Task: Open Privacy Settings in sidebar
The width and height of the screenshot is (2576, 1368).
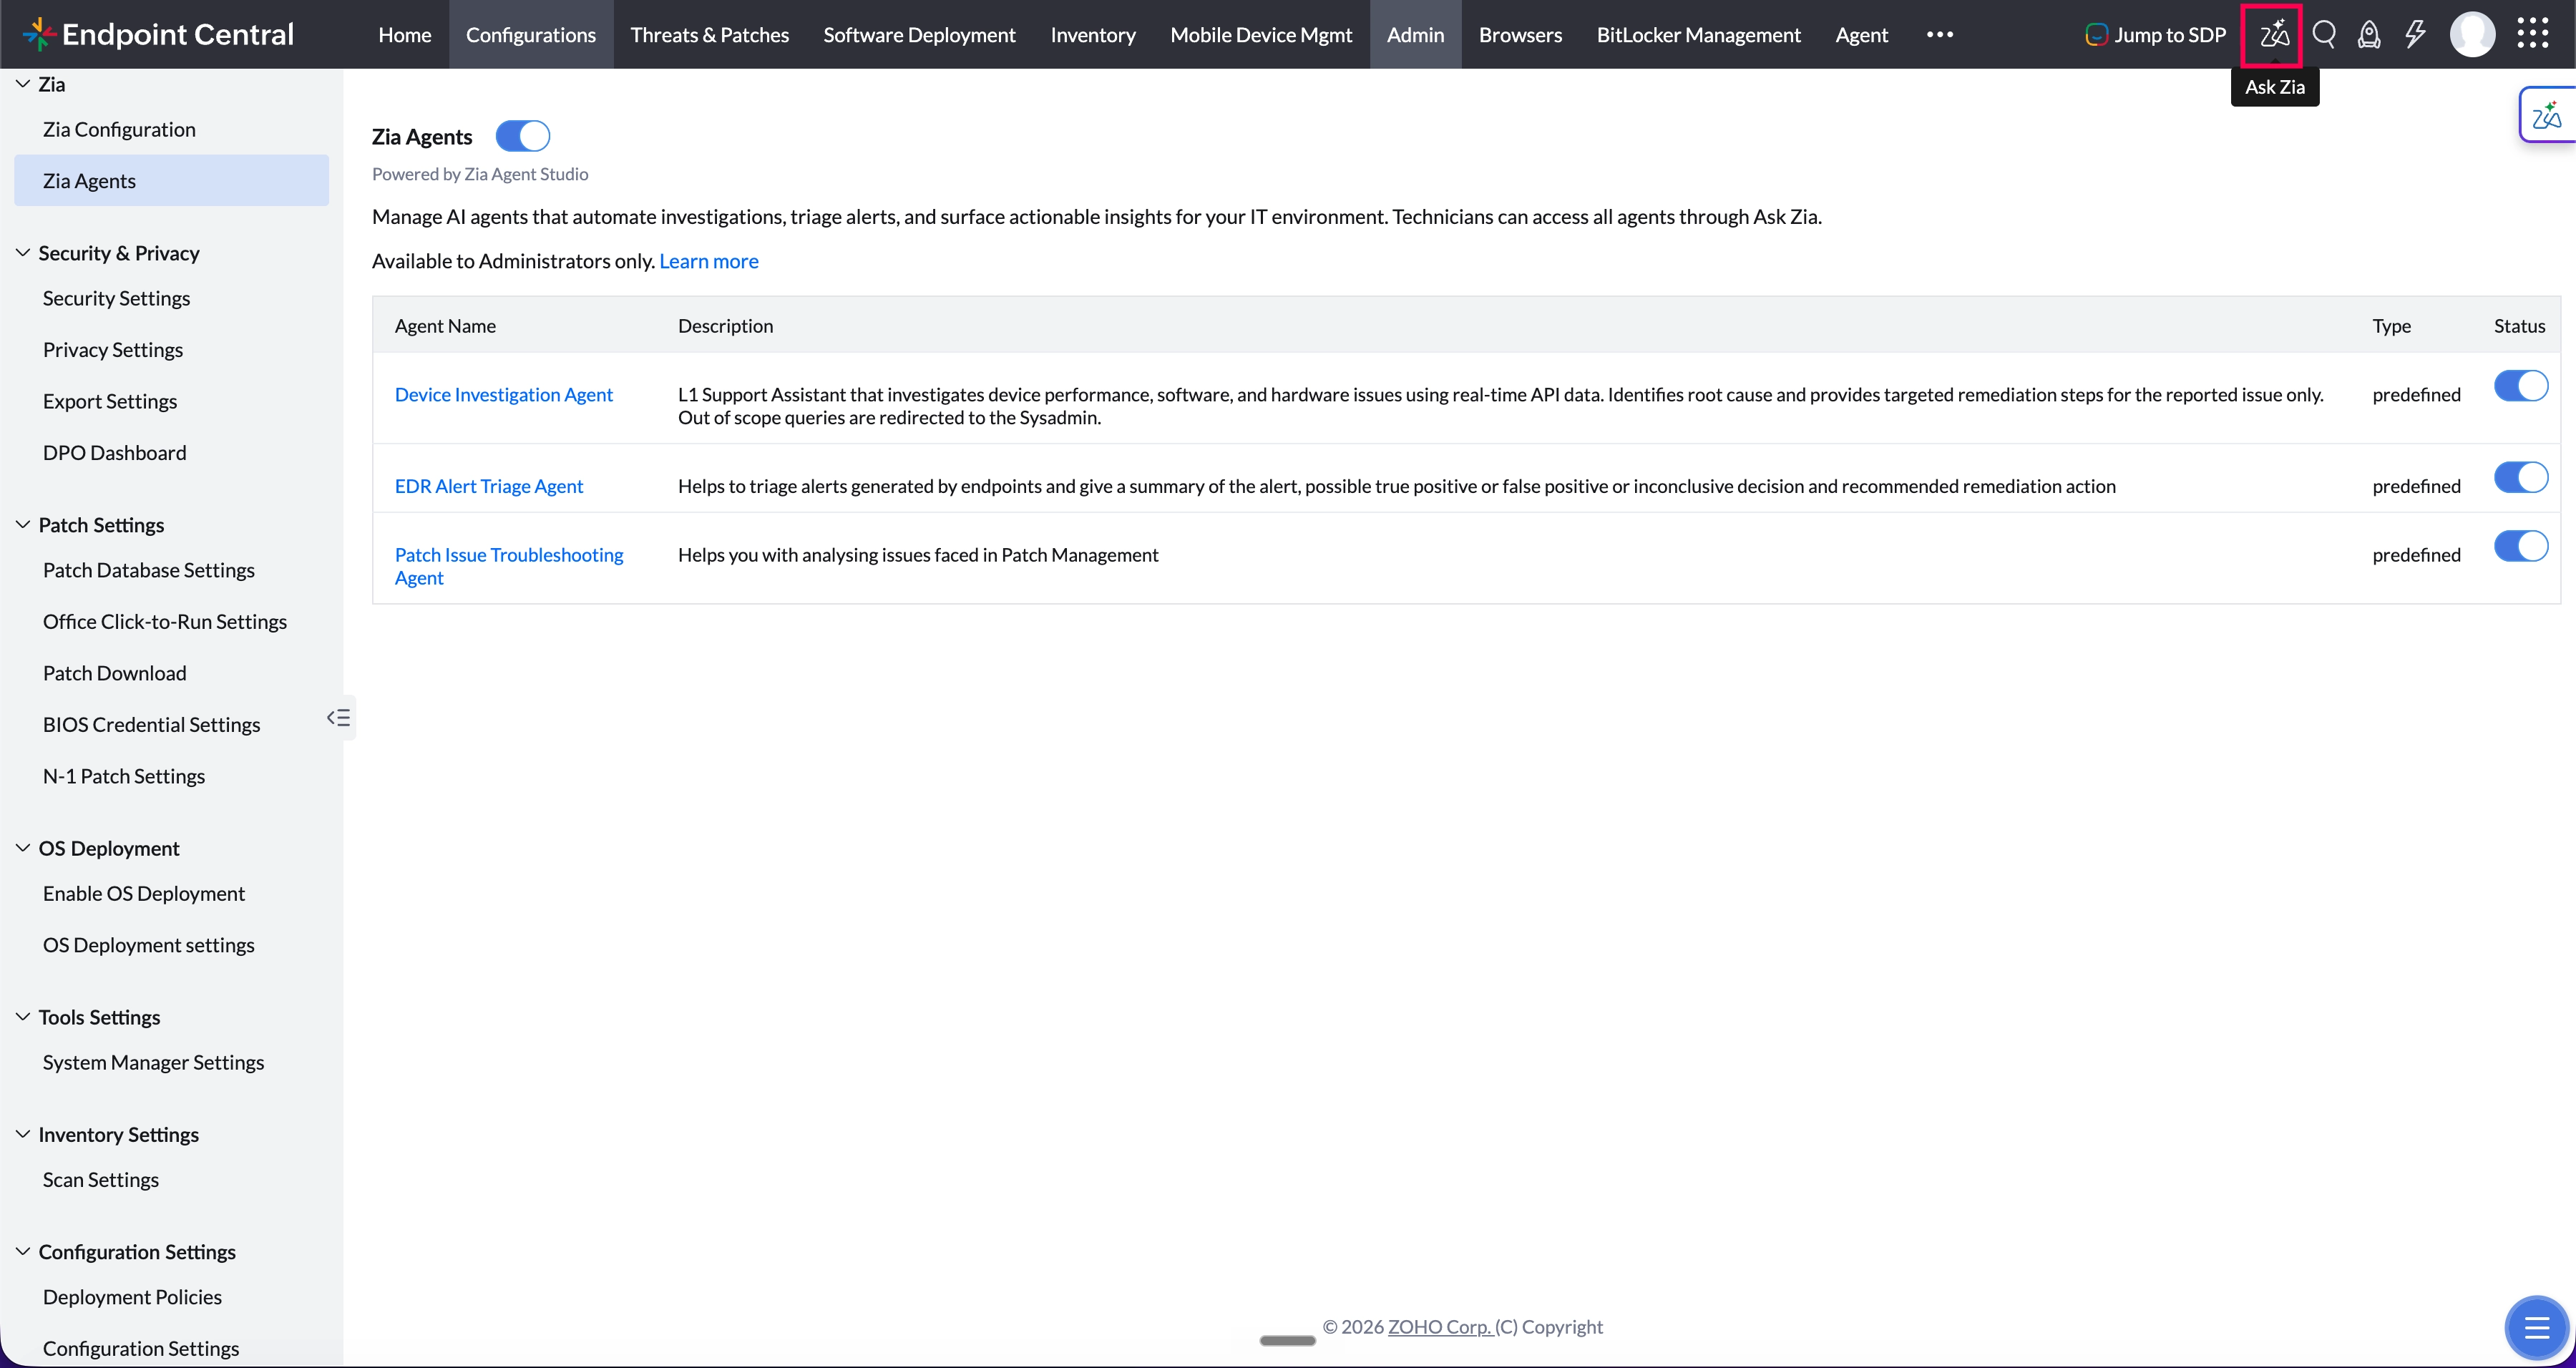Action: pos(171,349)
